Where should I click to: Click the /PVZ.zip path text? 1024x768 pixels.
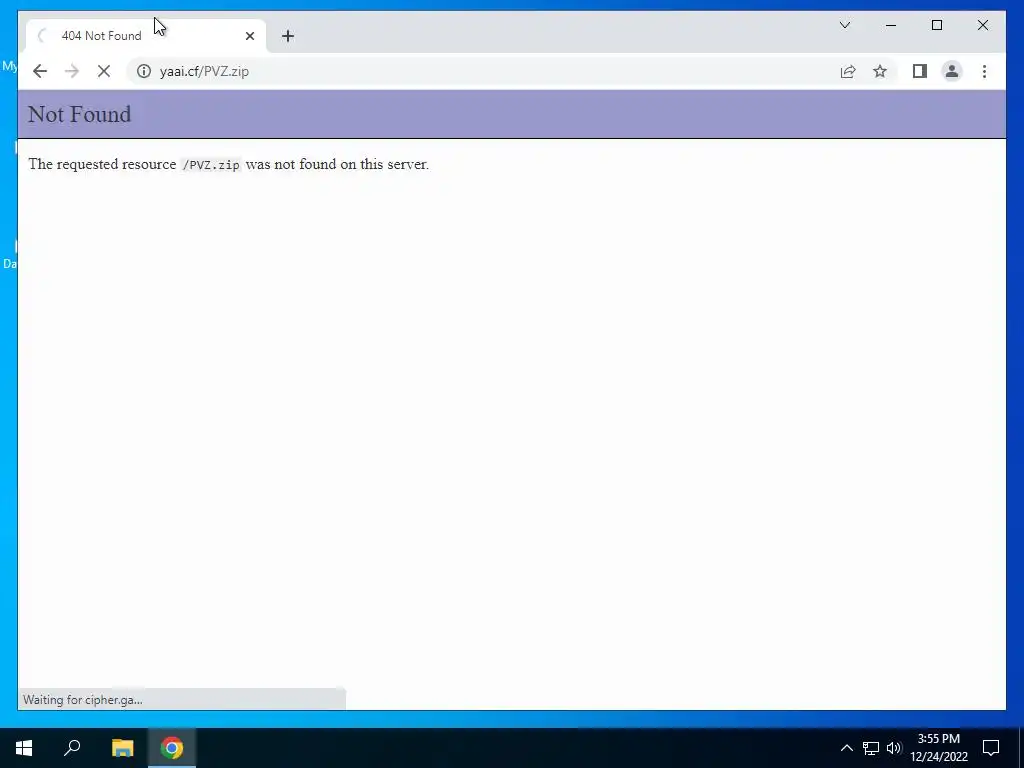211,165
